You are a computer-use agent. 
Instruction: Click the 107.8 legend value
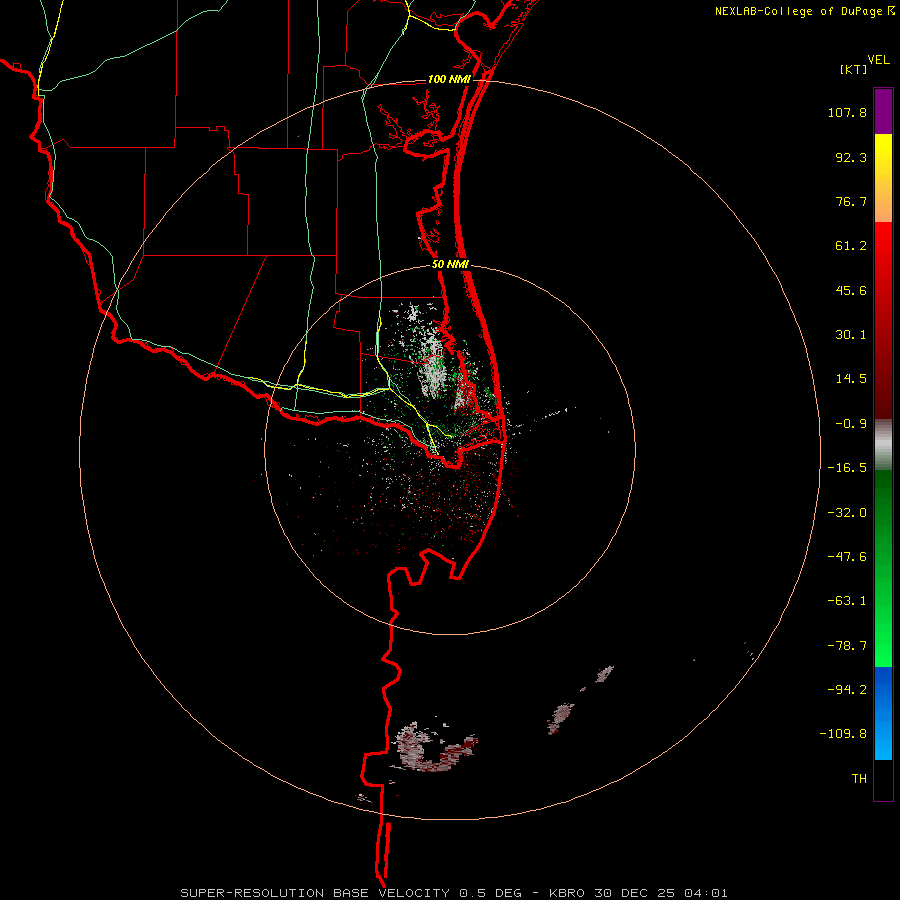tap(847, 112)
